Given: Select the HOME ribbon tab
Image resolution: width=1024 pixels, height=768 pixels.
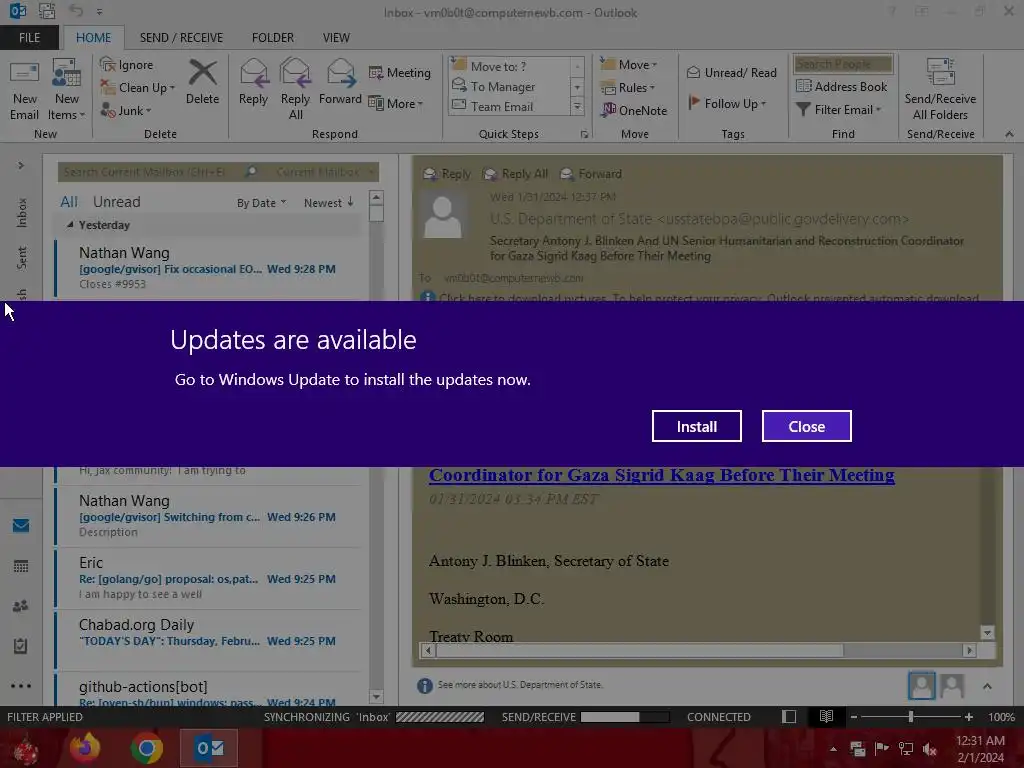Looking at the screenshot, I should pyautogui.click(x=93, y=38).
